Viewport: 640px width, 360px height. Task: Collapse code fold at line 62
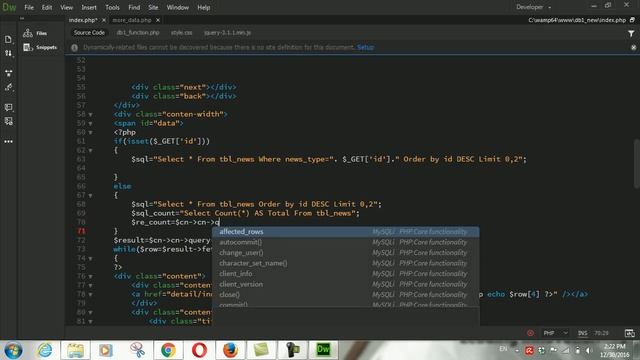click(x=91, y=151)
